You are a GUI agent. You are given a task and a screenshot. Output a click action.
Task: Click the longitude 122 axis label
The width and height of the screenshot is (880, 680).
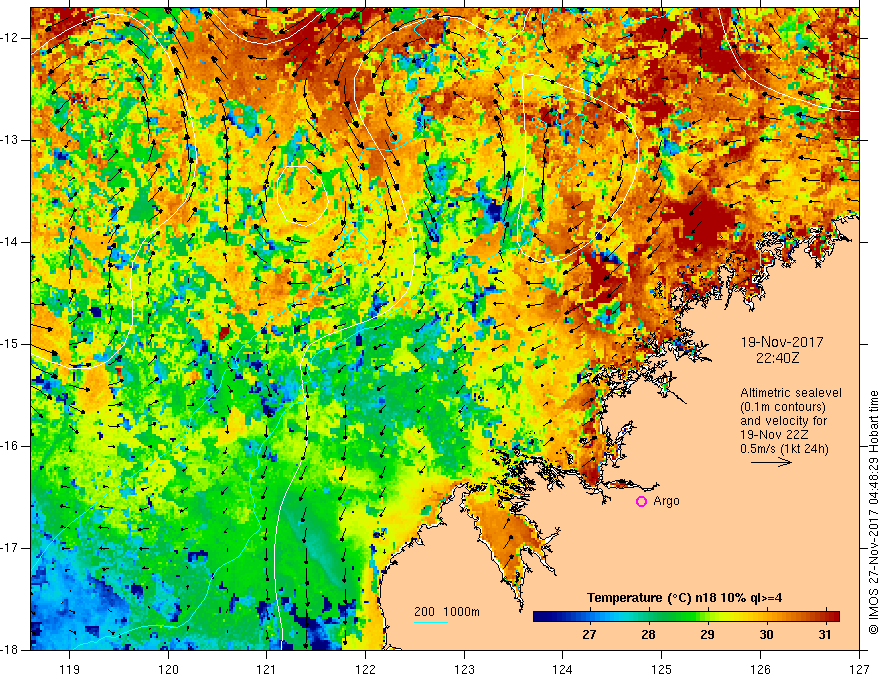pyautogui.click(x=365, y=669)
